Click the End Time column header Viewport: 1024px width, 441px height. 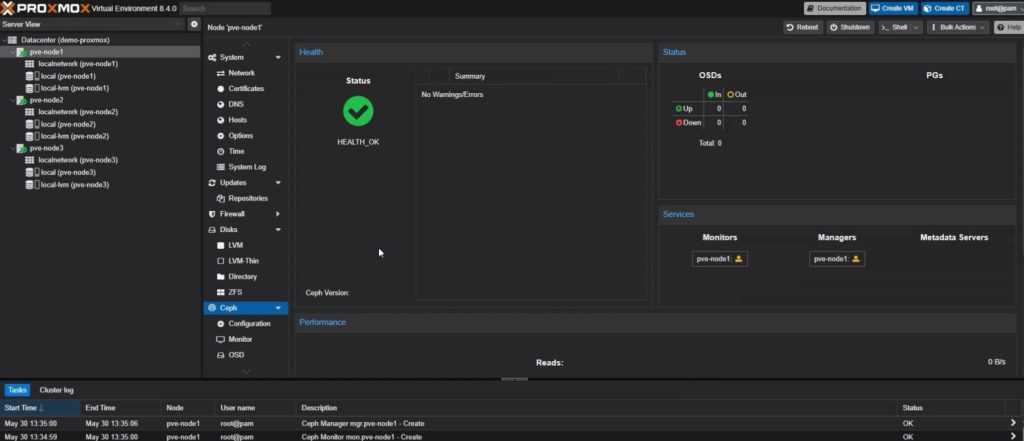click(121, 408)
